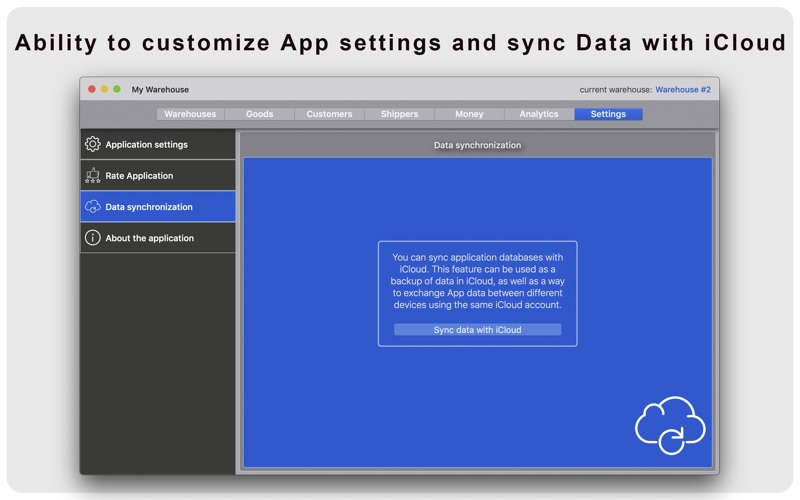Click the Warehouse #2 link
Viewport: 800px width, 500px height.
coord(683,89)
